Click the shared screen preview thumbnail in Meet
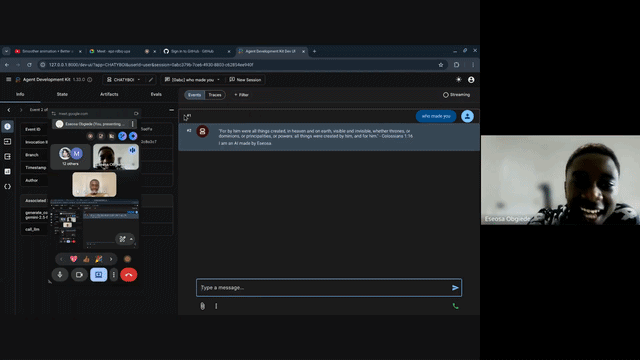640x360 pixels. pos(94,223)
